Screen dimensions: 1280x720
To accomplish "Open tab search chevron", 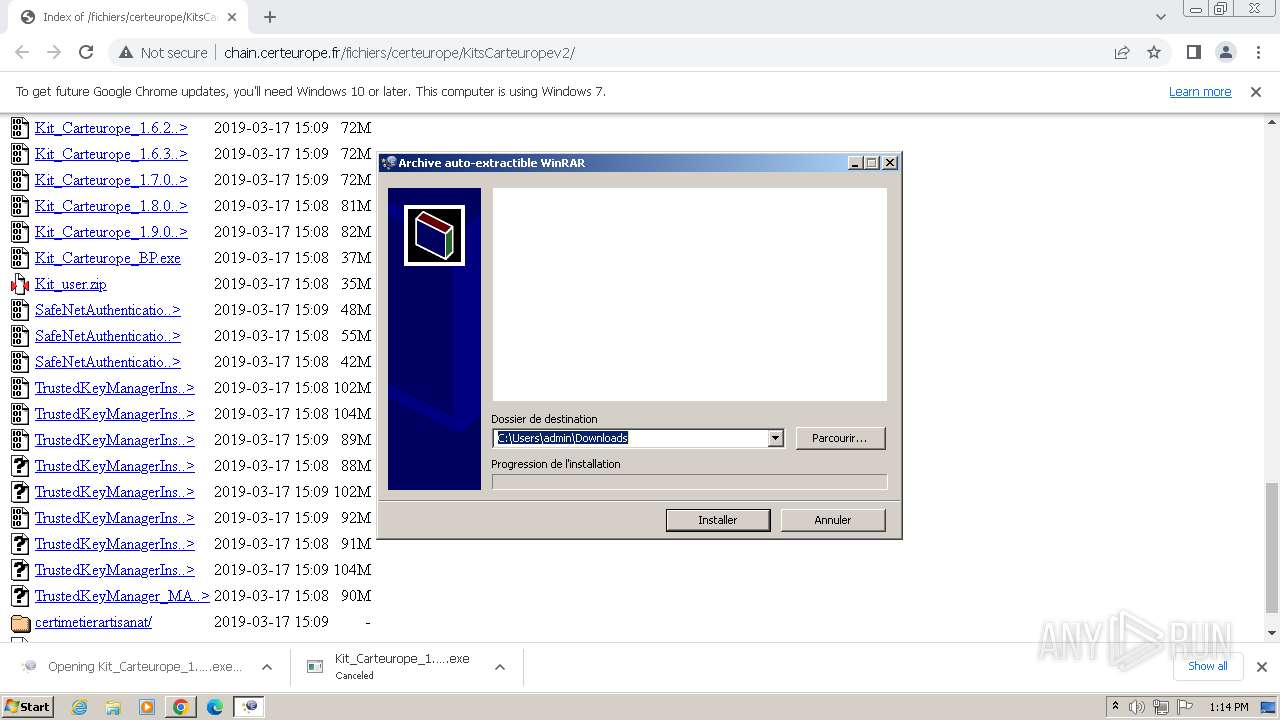I will [x=1160, y=17].
